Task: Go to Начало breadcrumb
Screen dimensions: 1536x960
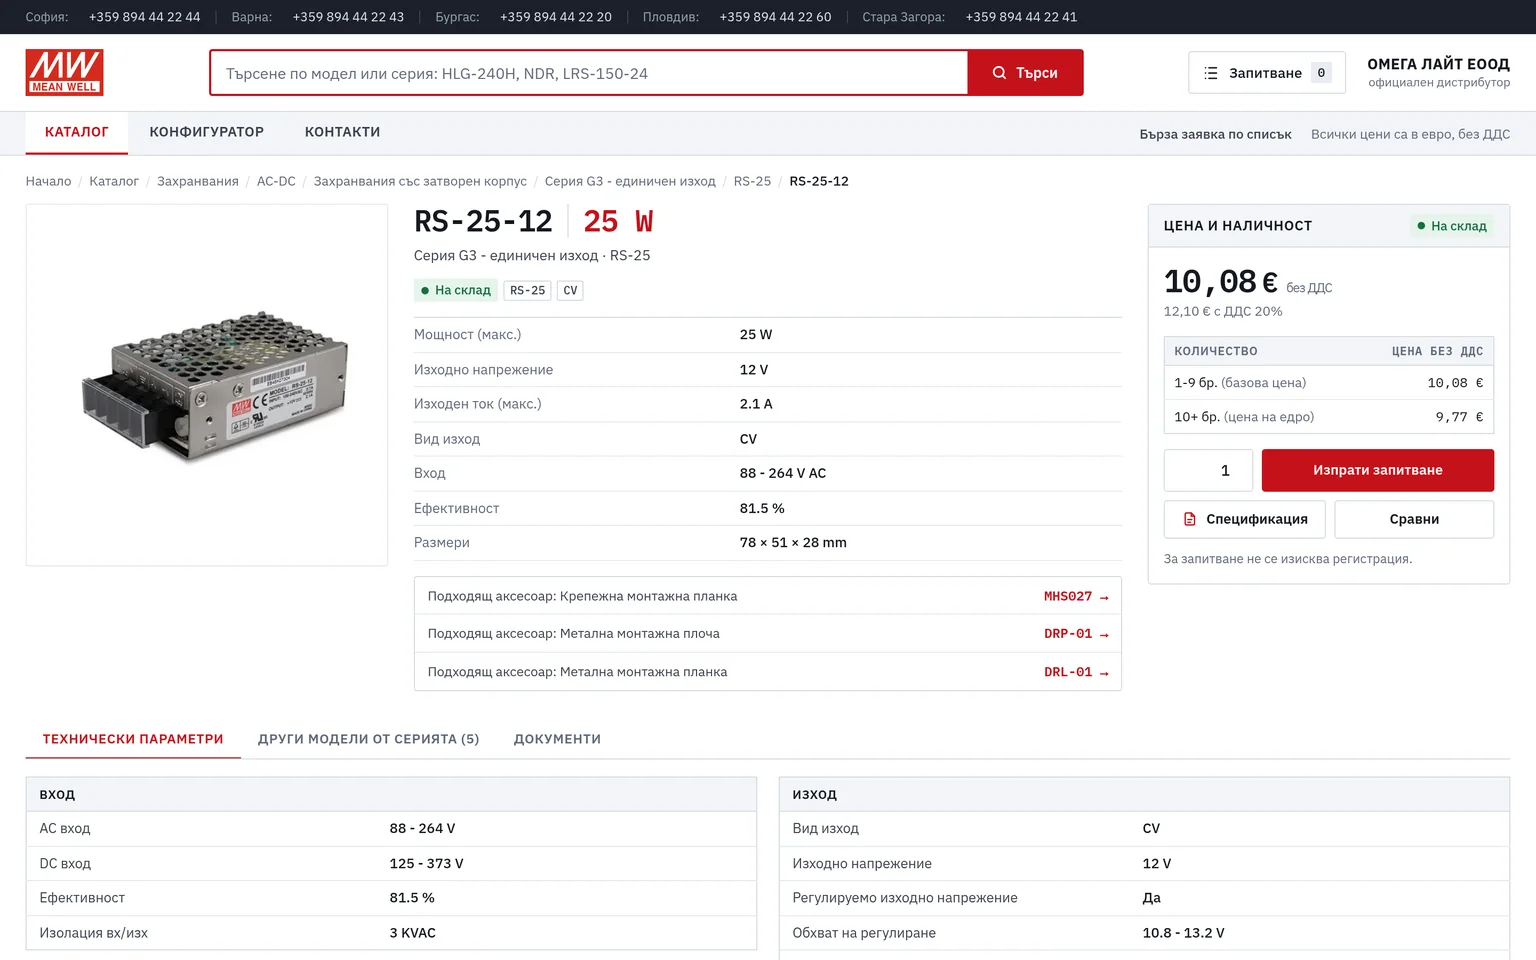Action: 48,181
